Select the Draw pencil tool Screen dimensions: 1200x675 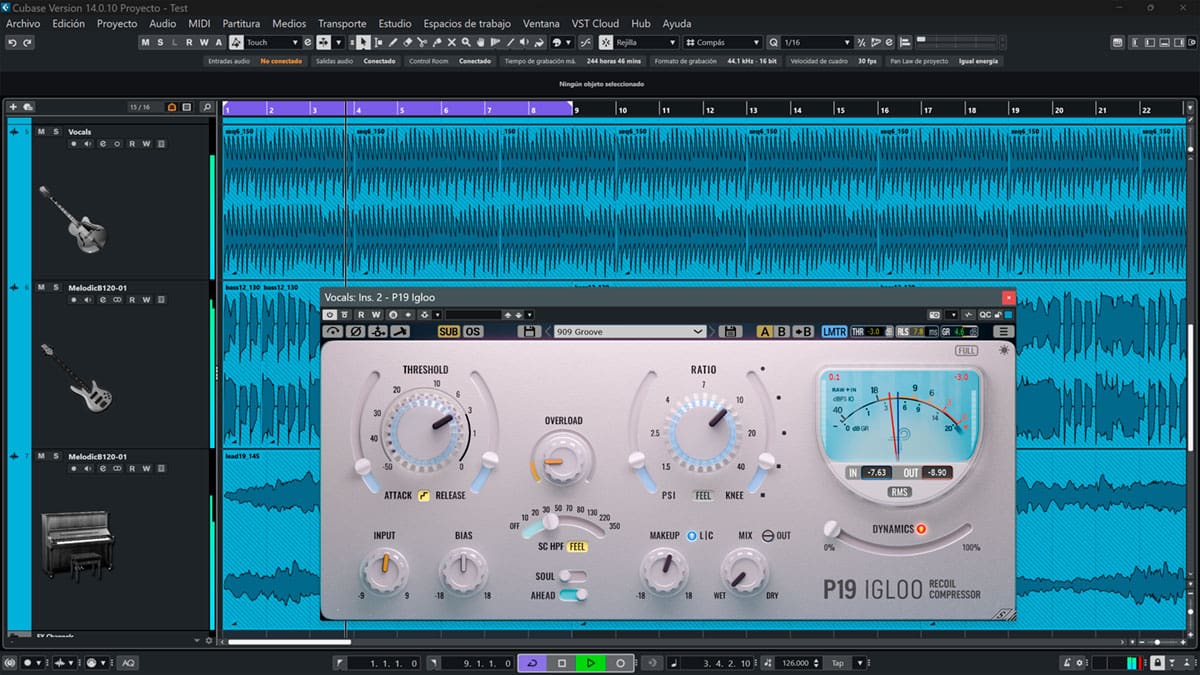click(392, 43)
